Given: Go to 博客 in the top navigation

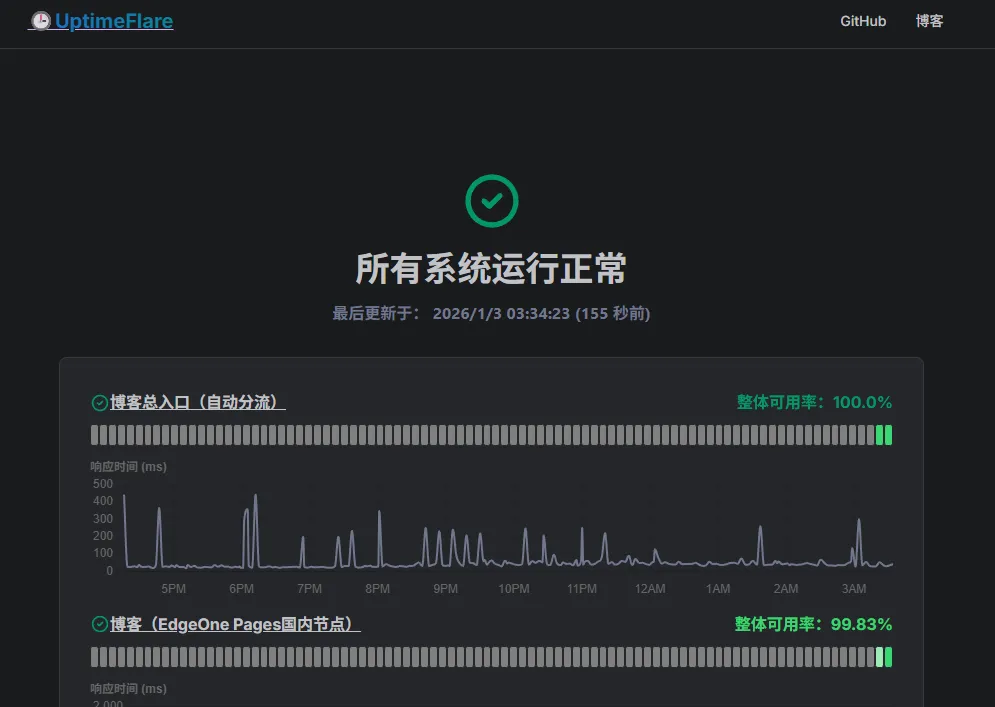Looking at the screenshot, I should coord(929,21).
